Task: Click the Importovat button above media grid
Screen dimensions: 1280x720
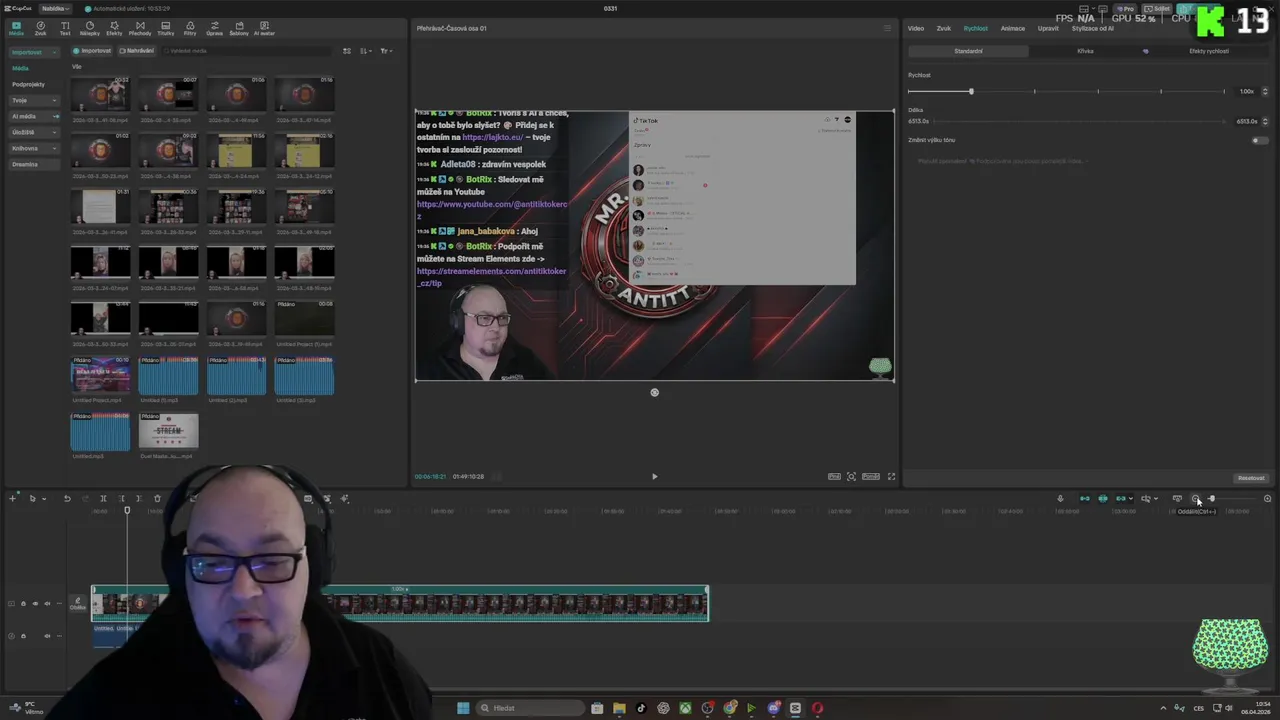Action: click(x=92, y=51)
